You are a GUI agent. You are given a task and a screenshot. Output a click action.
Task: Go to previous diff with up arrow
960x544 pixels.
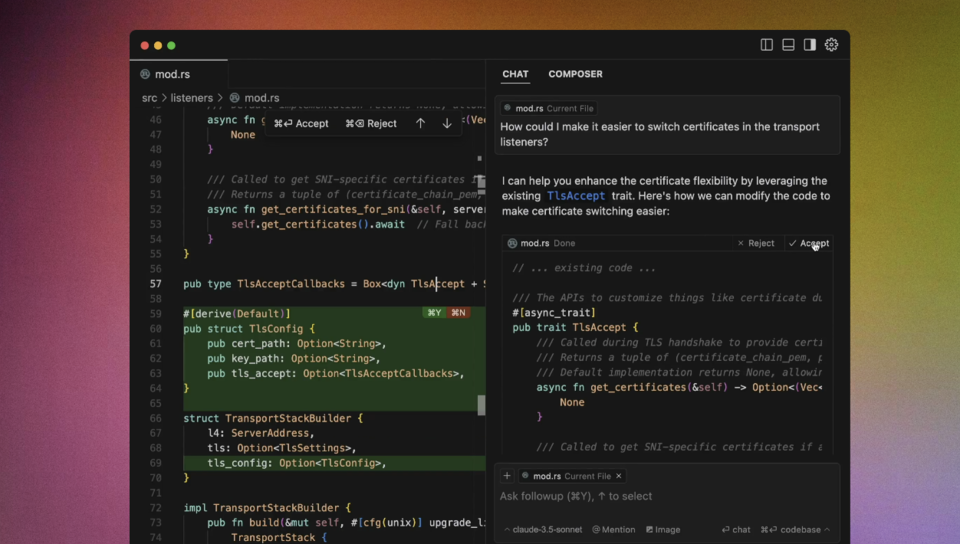click(x=420, y=124)
